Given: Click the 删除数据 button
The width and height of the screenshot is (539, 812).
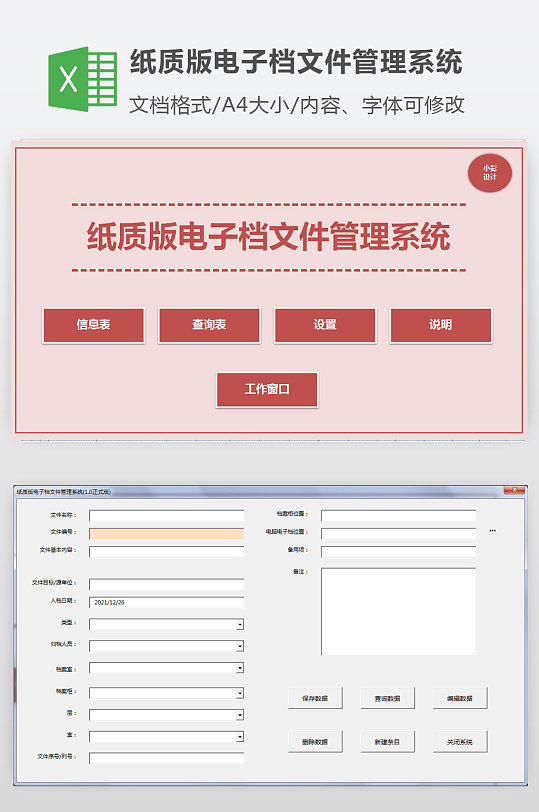Looking at the screenshot, I should tap(315, 742).
